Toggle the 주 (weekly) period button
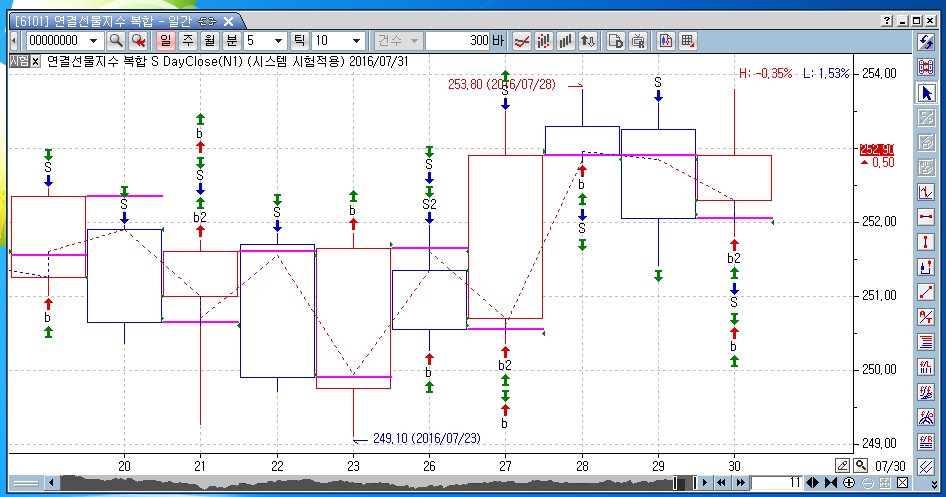946x497 pixels. [x=187, y=41]
